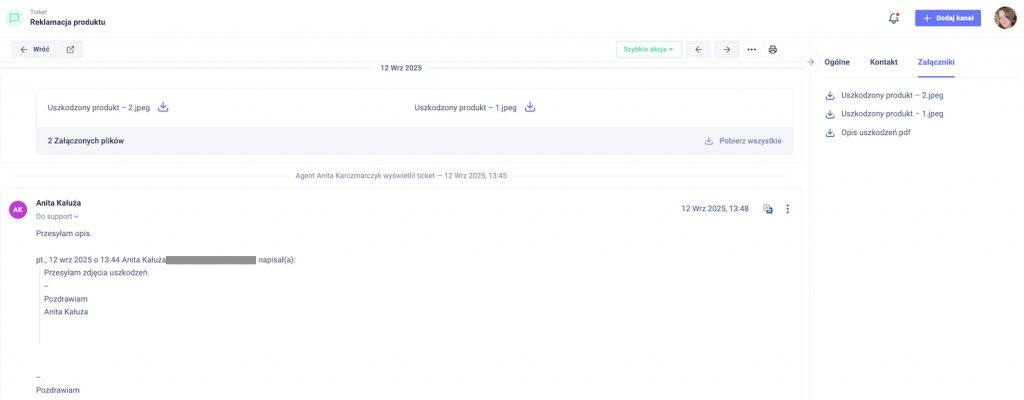Click the Wróć back button
The width and height of the screenshot is (1024, 400).
(x=34, y=49)
